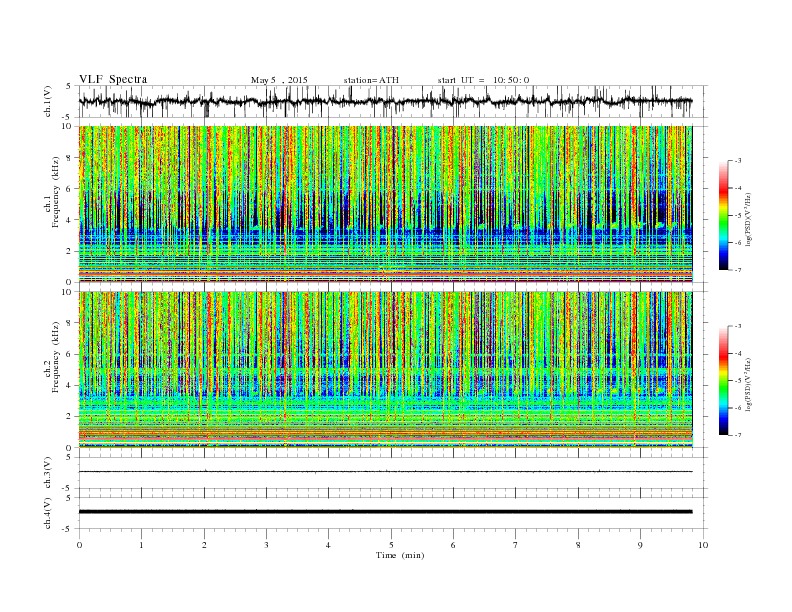Click the ch.2 spectrogram "4" kHz tick label

tap(70, 385)
